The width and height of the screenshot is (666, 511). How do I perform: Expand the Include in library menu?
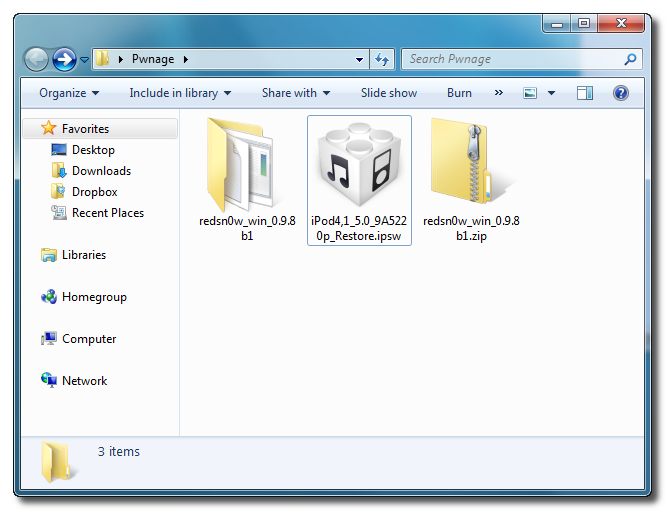click(180, 93)
